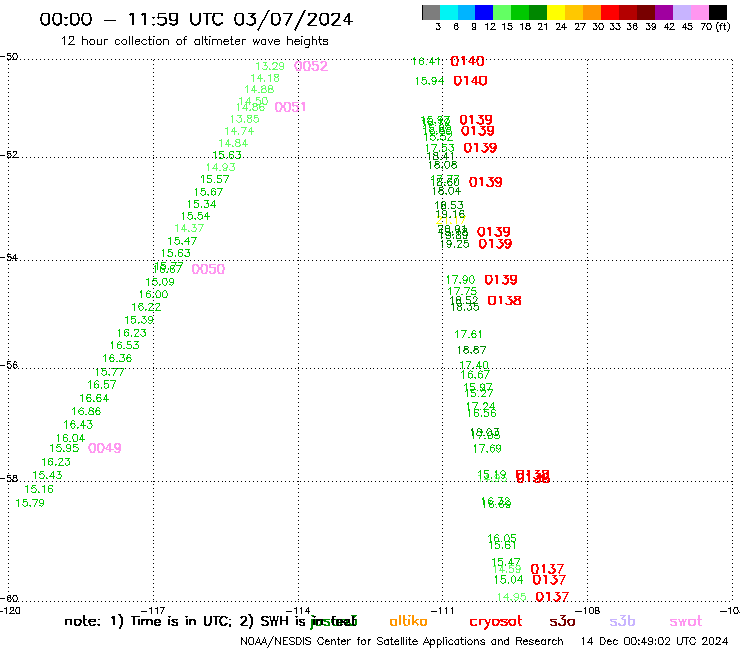This screenshot has width=740, height=650.
Task: Pick the yellow swatch in the color scale
Action: coord(556,12)
